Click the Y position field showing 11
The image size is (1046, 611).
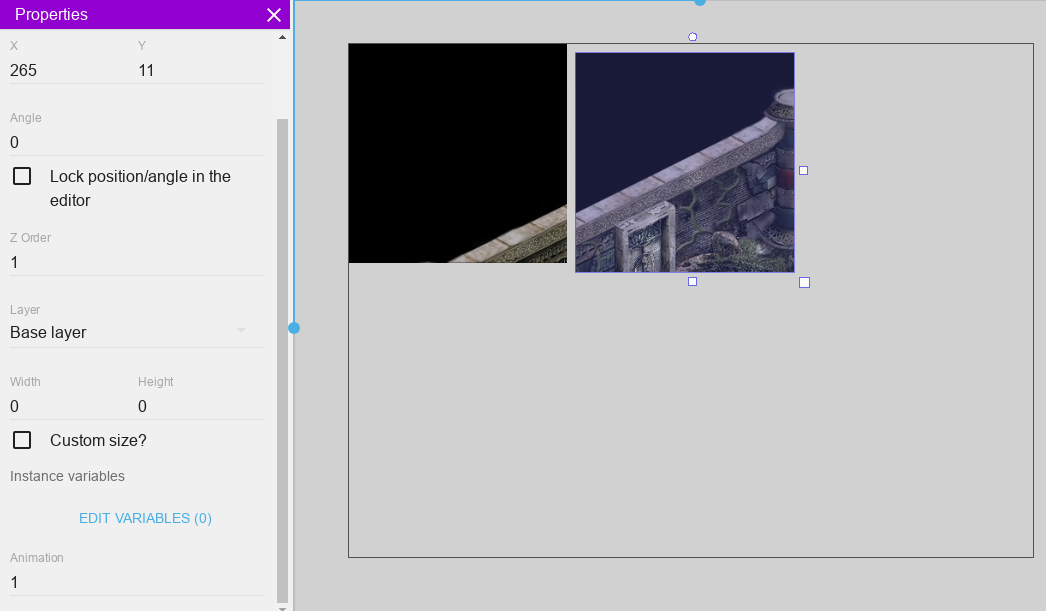click(200, 71)
